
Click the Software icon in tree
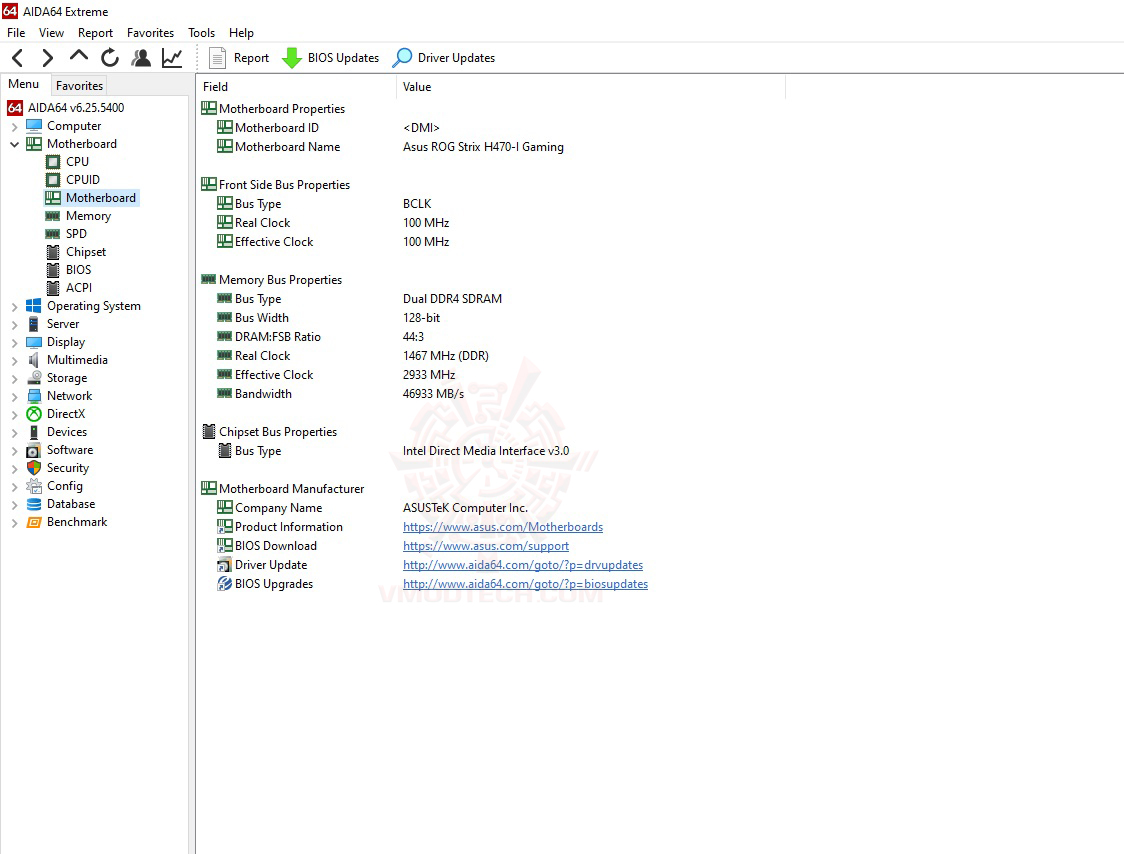pos(34,450)
